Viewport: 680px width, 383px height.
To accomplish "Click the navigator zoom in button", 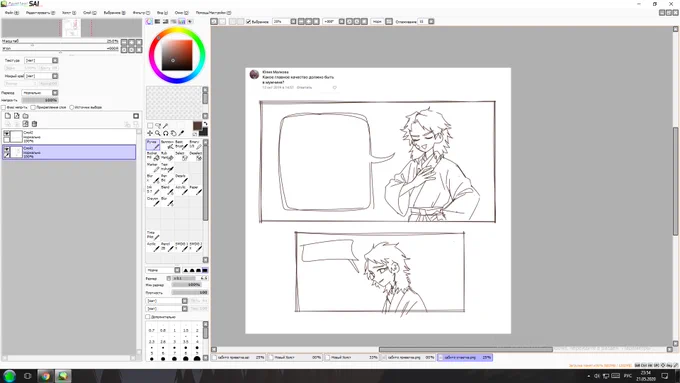I will click(131, 42).
